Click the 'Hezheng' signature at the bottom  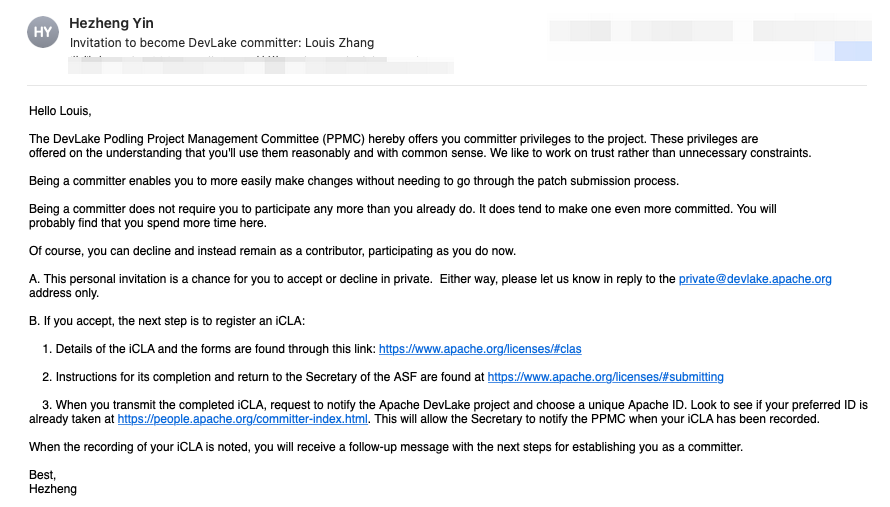(x=53, y=489)
